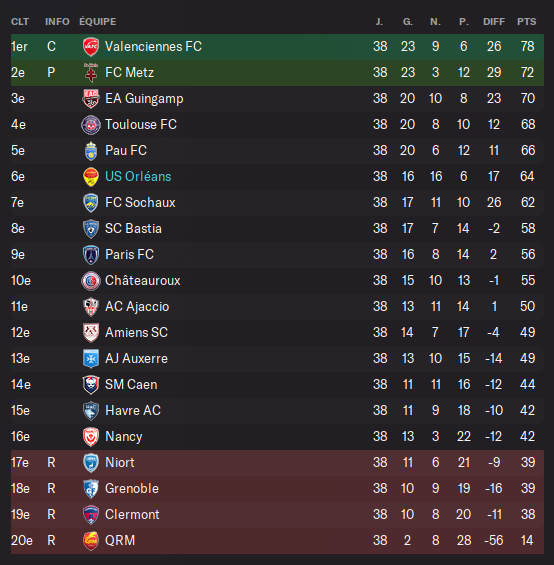Select the SM Caen team name
This screenshot has width=554, height=565.
(131, 384)
